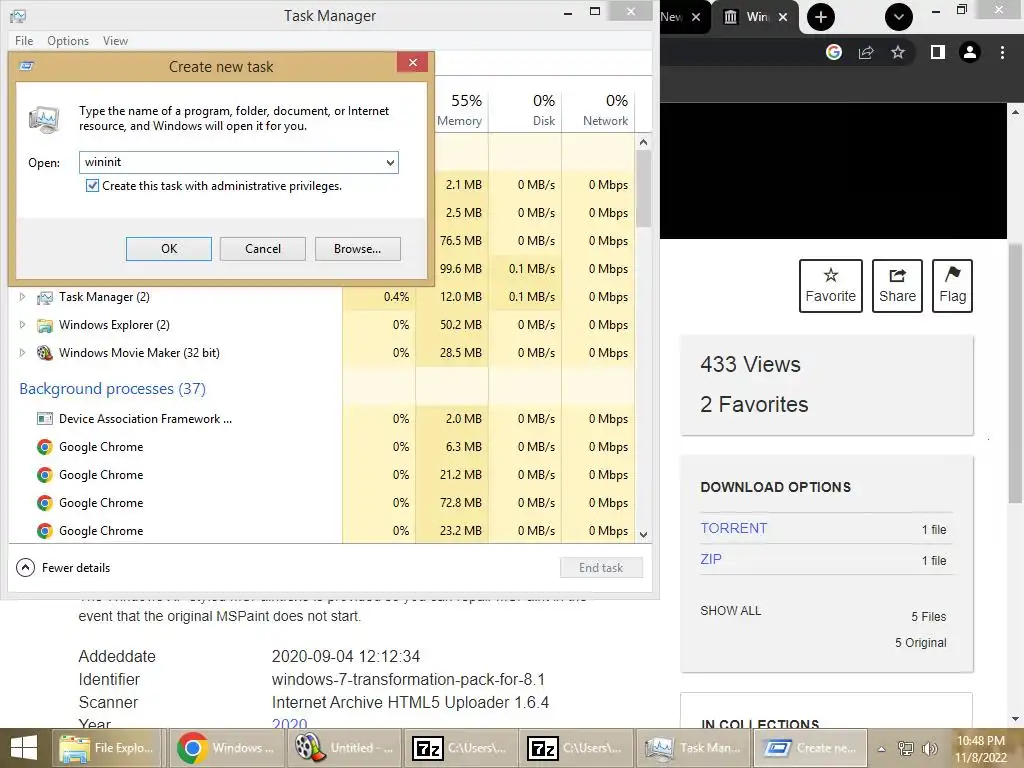Switch to the Win archive tab in Chrome
This screenshot has width=1024, height=768.
tap(754, 17)
